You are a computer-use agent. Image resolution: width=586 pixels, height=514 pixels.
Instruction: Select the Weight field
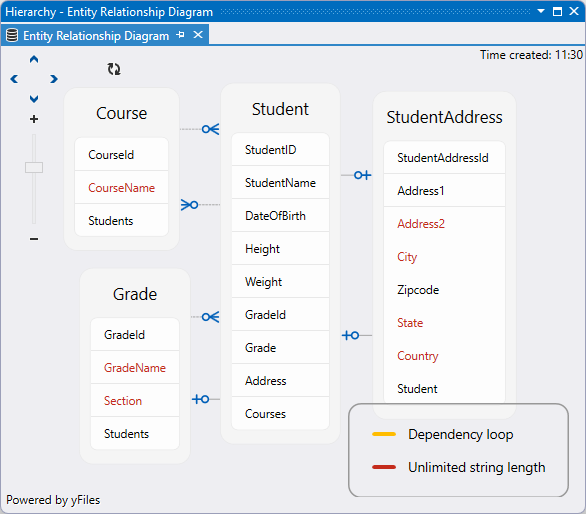point(280,281)
